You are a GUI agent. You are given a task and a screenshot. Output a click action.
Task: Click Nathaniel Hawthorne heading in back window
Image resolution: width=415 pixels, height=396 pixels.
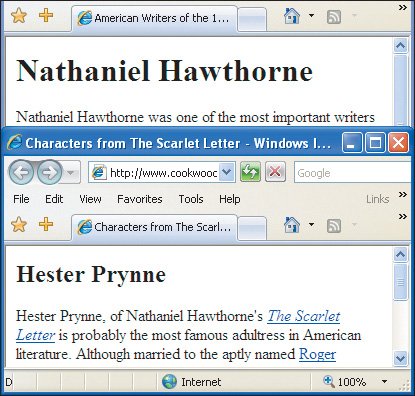(x=164, y=71)
